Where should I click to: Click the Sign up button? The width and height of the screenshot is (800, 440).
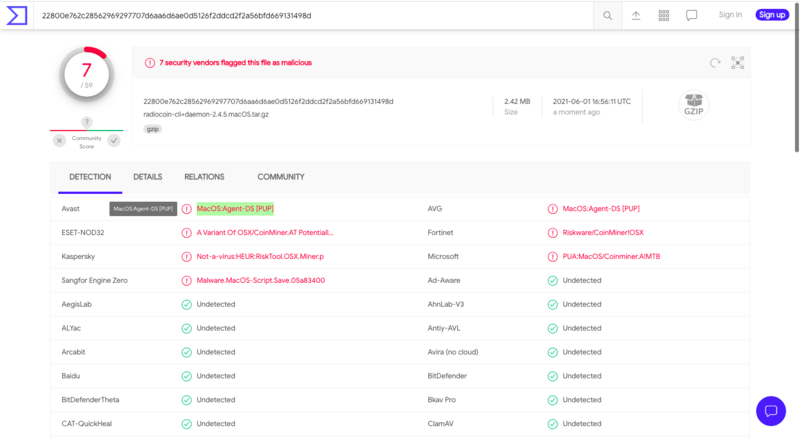772,15
